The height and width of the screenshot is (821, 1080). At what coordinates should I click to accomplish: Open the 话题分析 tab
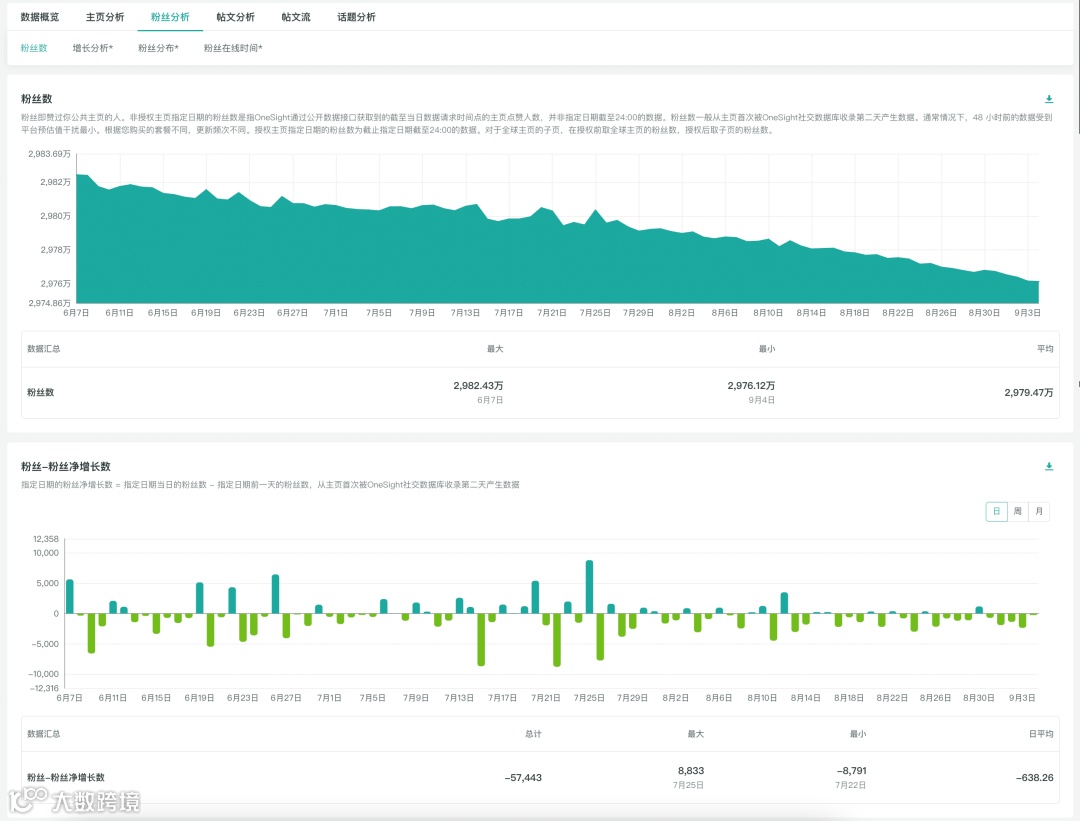356,17
